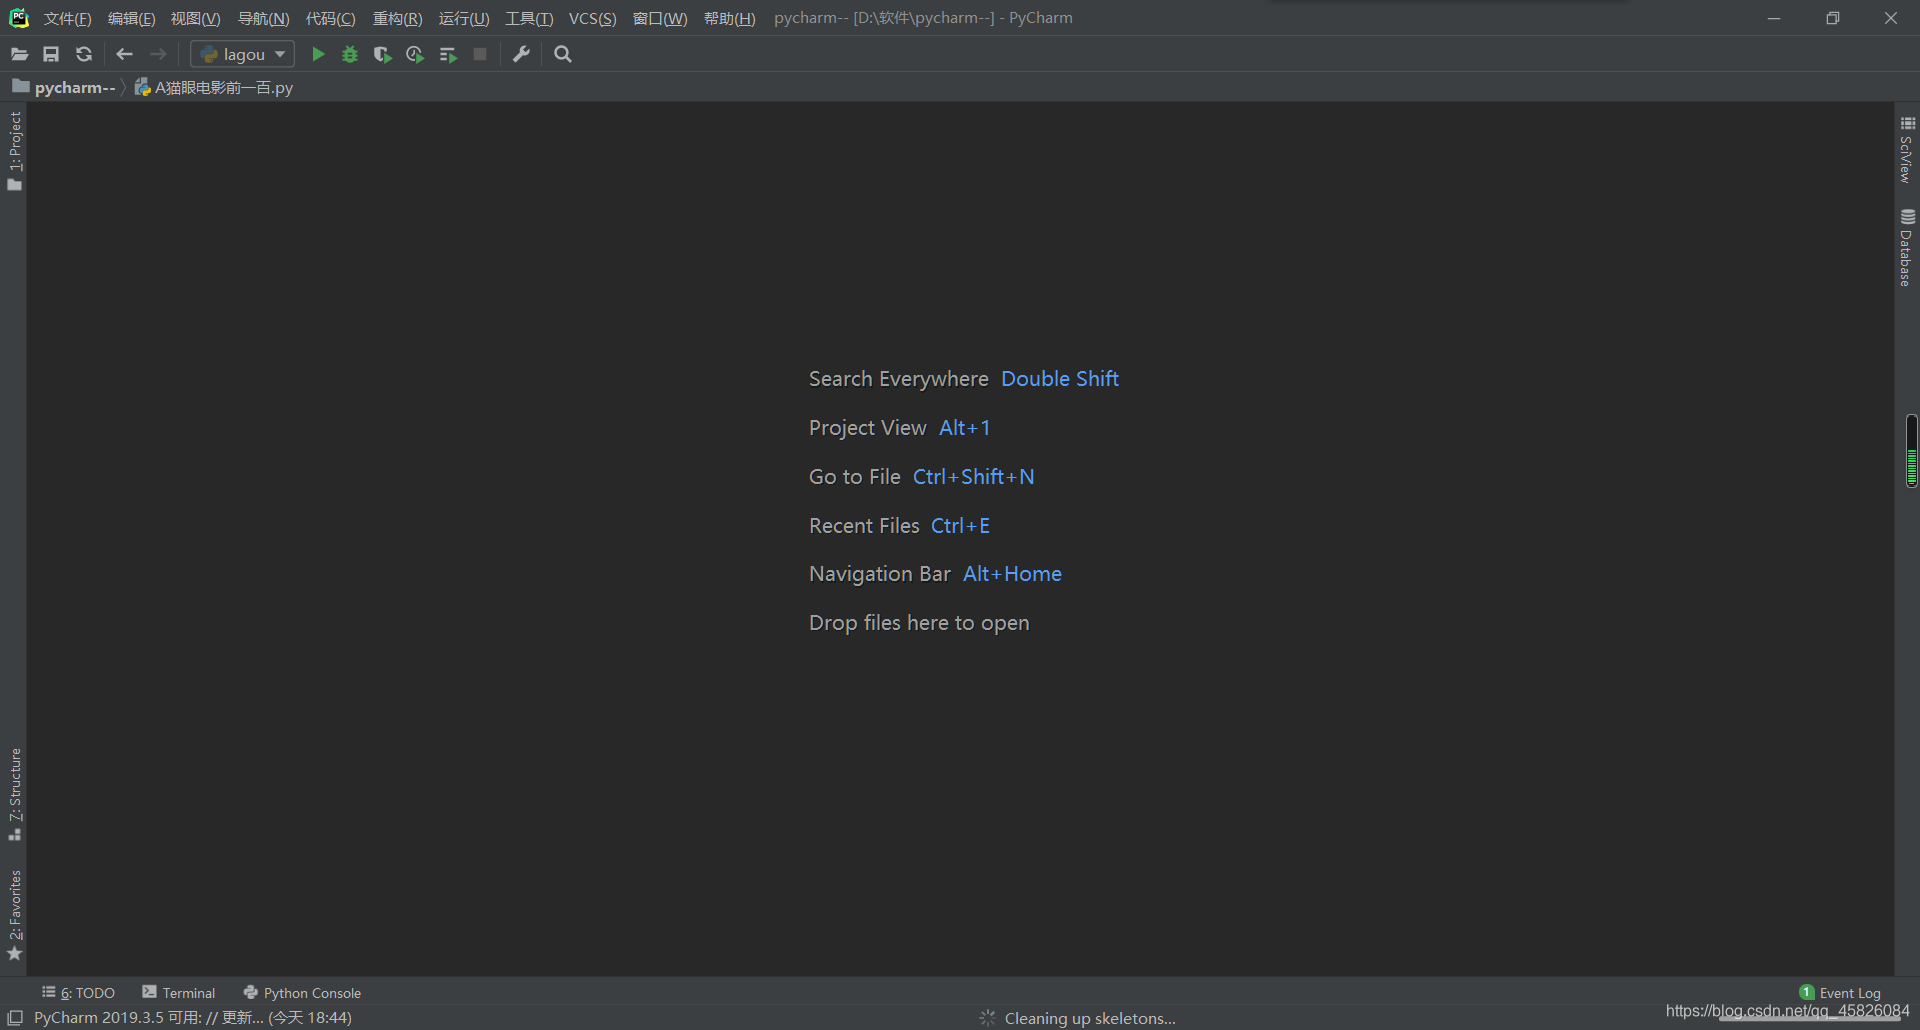This screenshot has width=1920, height=1030.
Task: Click the green memory indicator widget
Action: click(1911, 451)
